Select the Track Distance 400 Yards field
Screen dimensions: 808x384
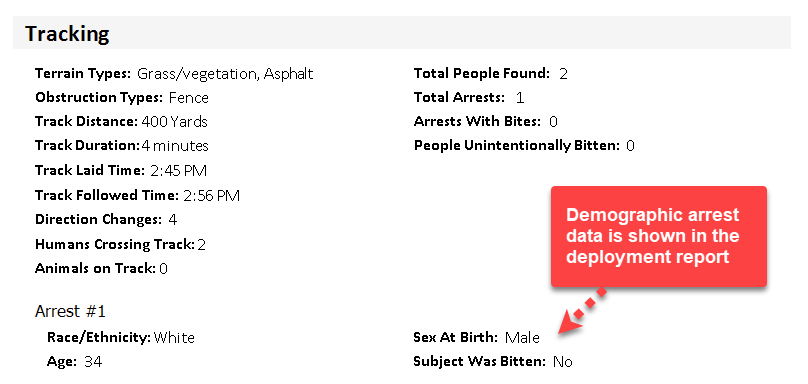pyautogui.click(x=121, y=122)
